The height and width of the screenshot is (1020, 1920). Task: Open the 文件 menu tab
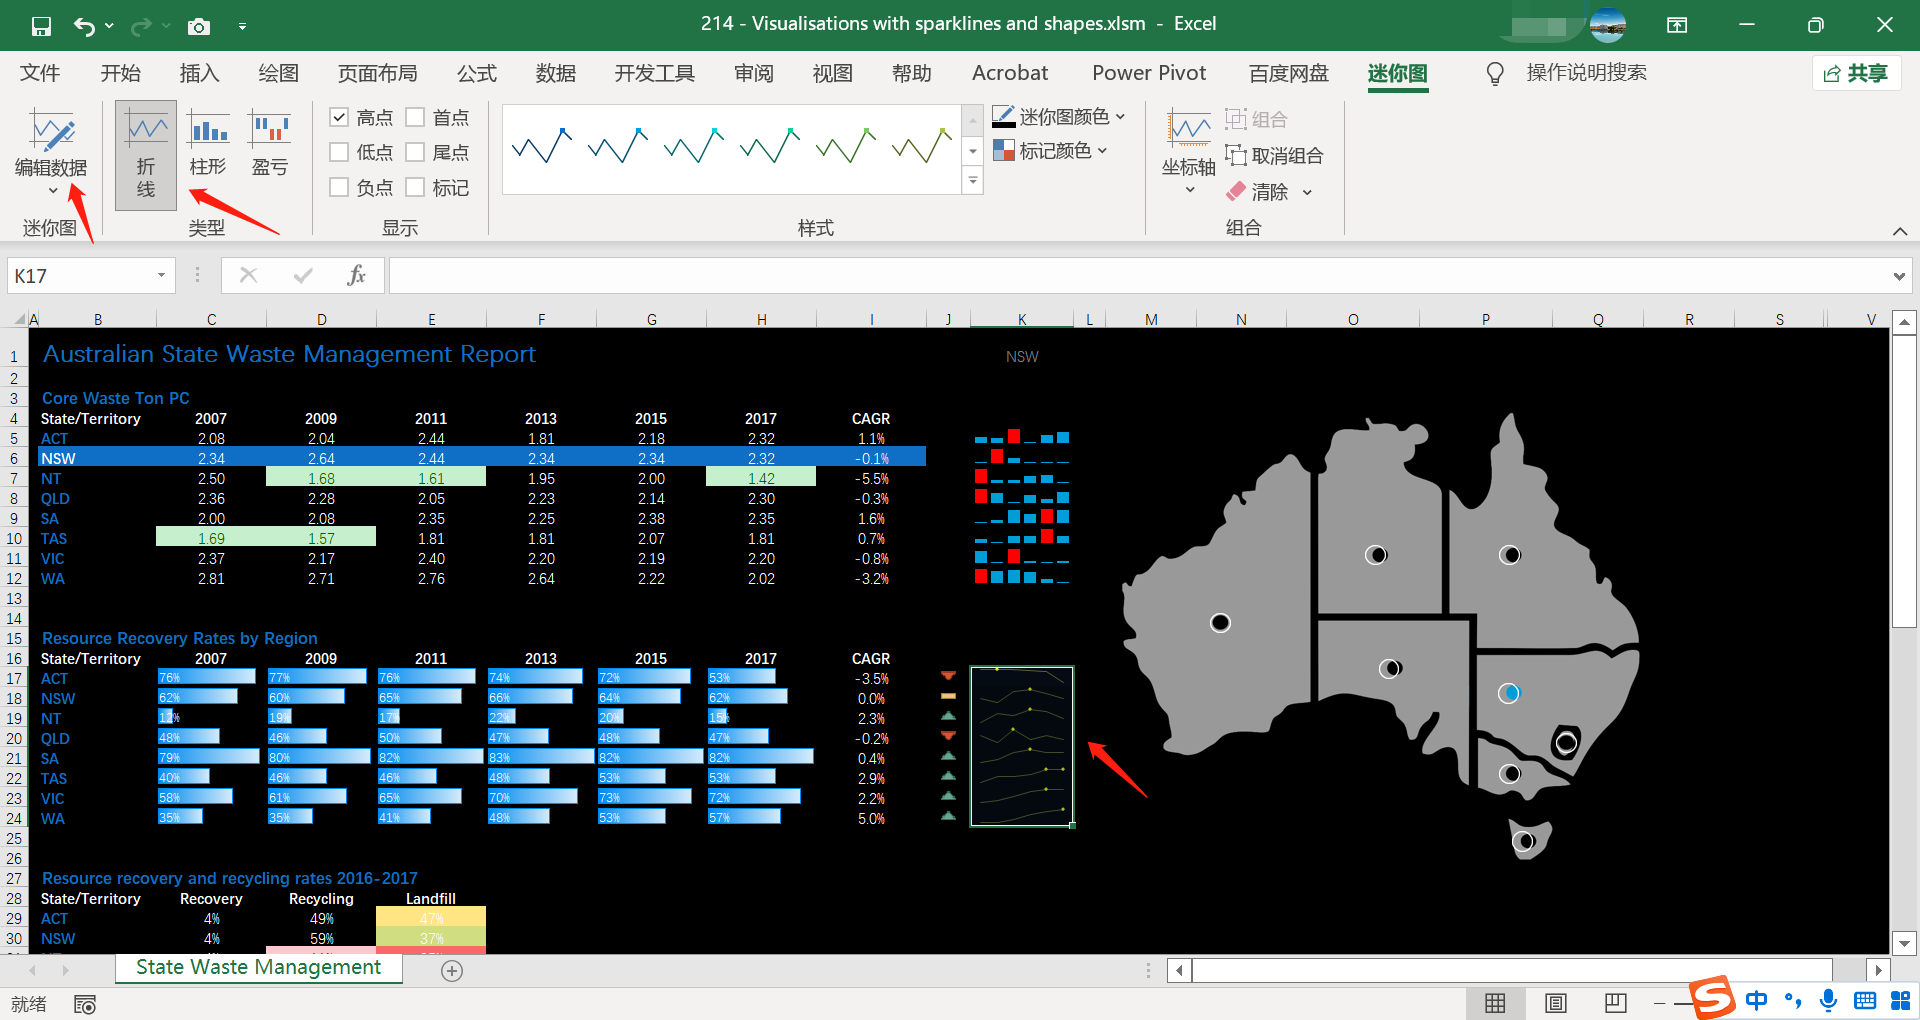pyautogui.click(x=40, y=73)
